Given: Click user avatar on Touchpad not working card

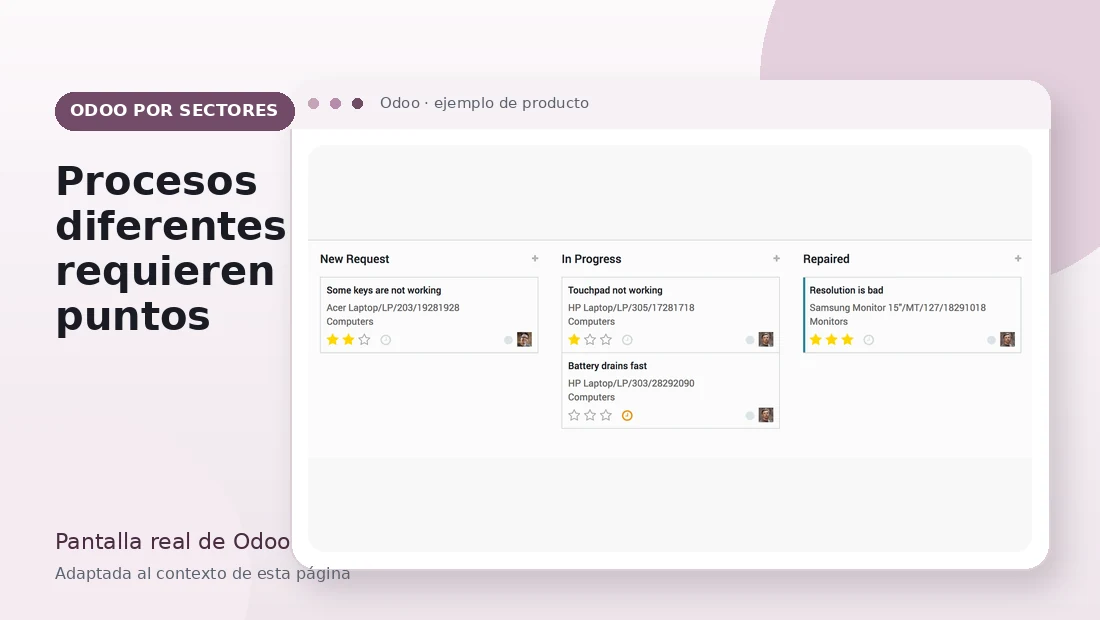Looking at the screenshot, I should (766, 339).
